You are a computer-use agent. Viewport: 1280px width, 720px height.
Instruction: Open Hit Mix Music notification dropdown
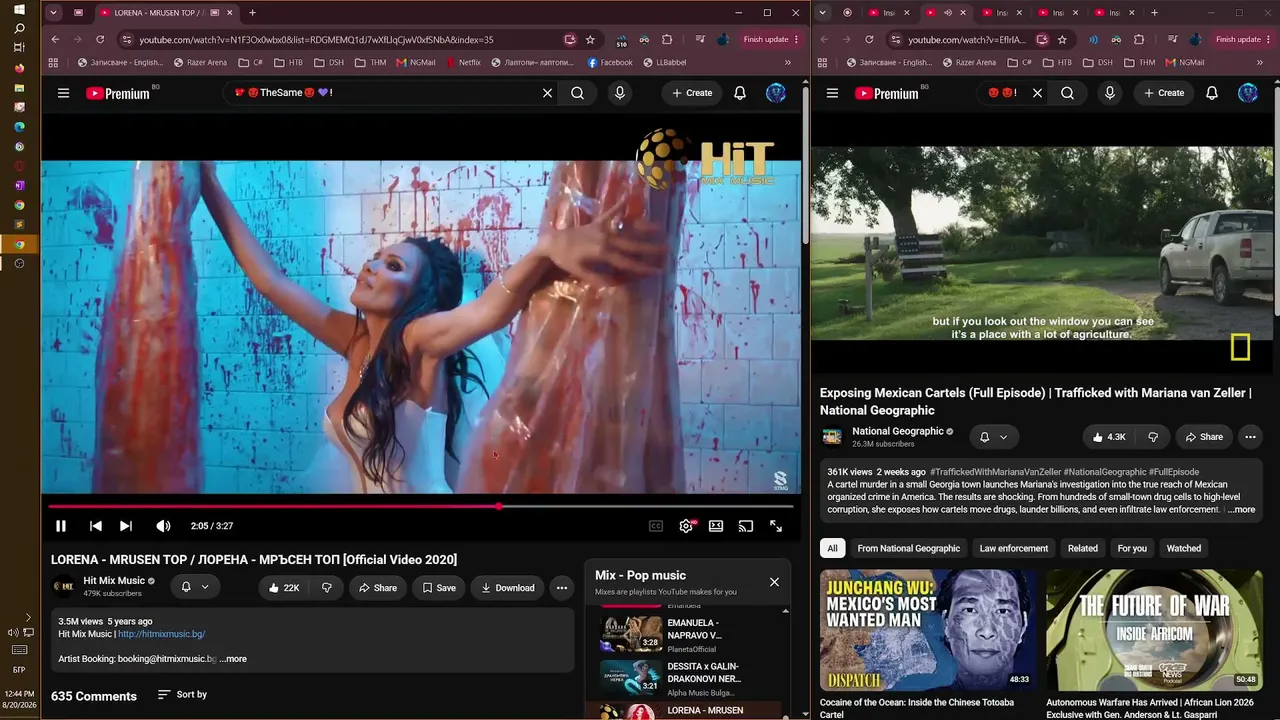click(195, 588)
